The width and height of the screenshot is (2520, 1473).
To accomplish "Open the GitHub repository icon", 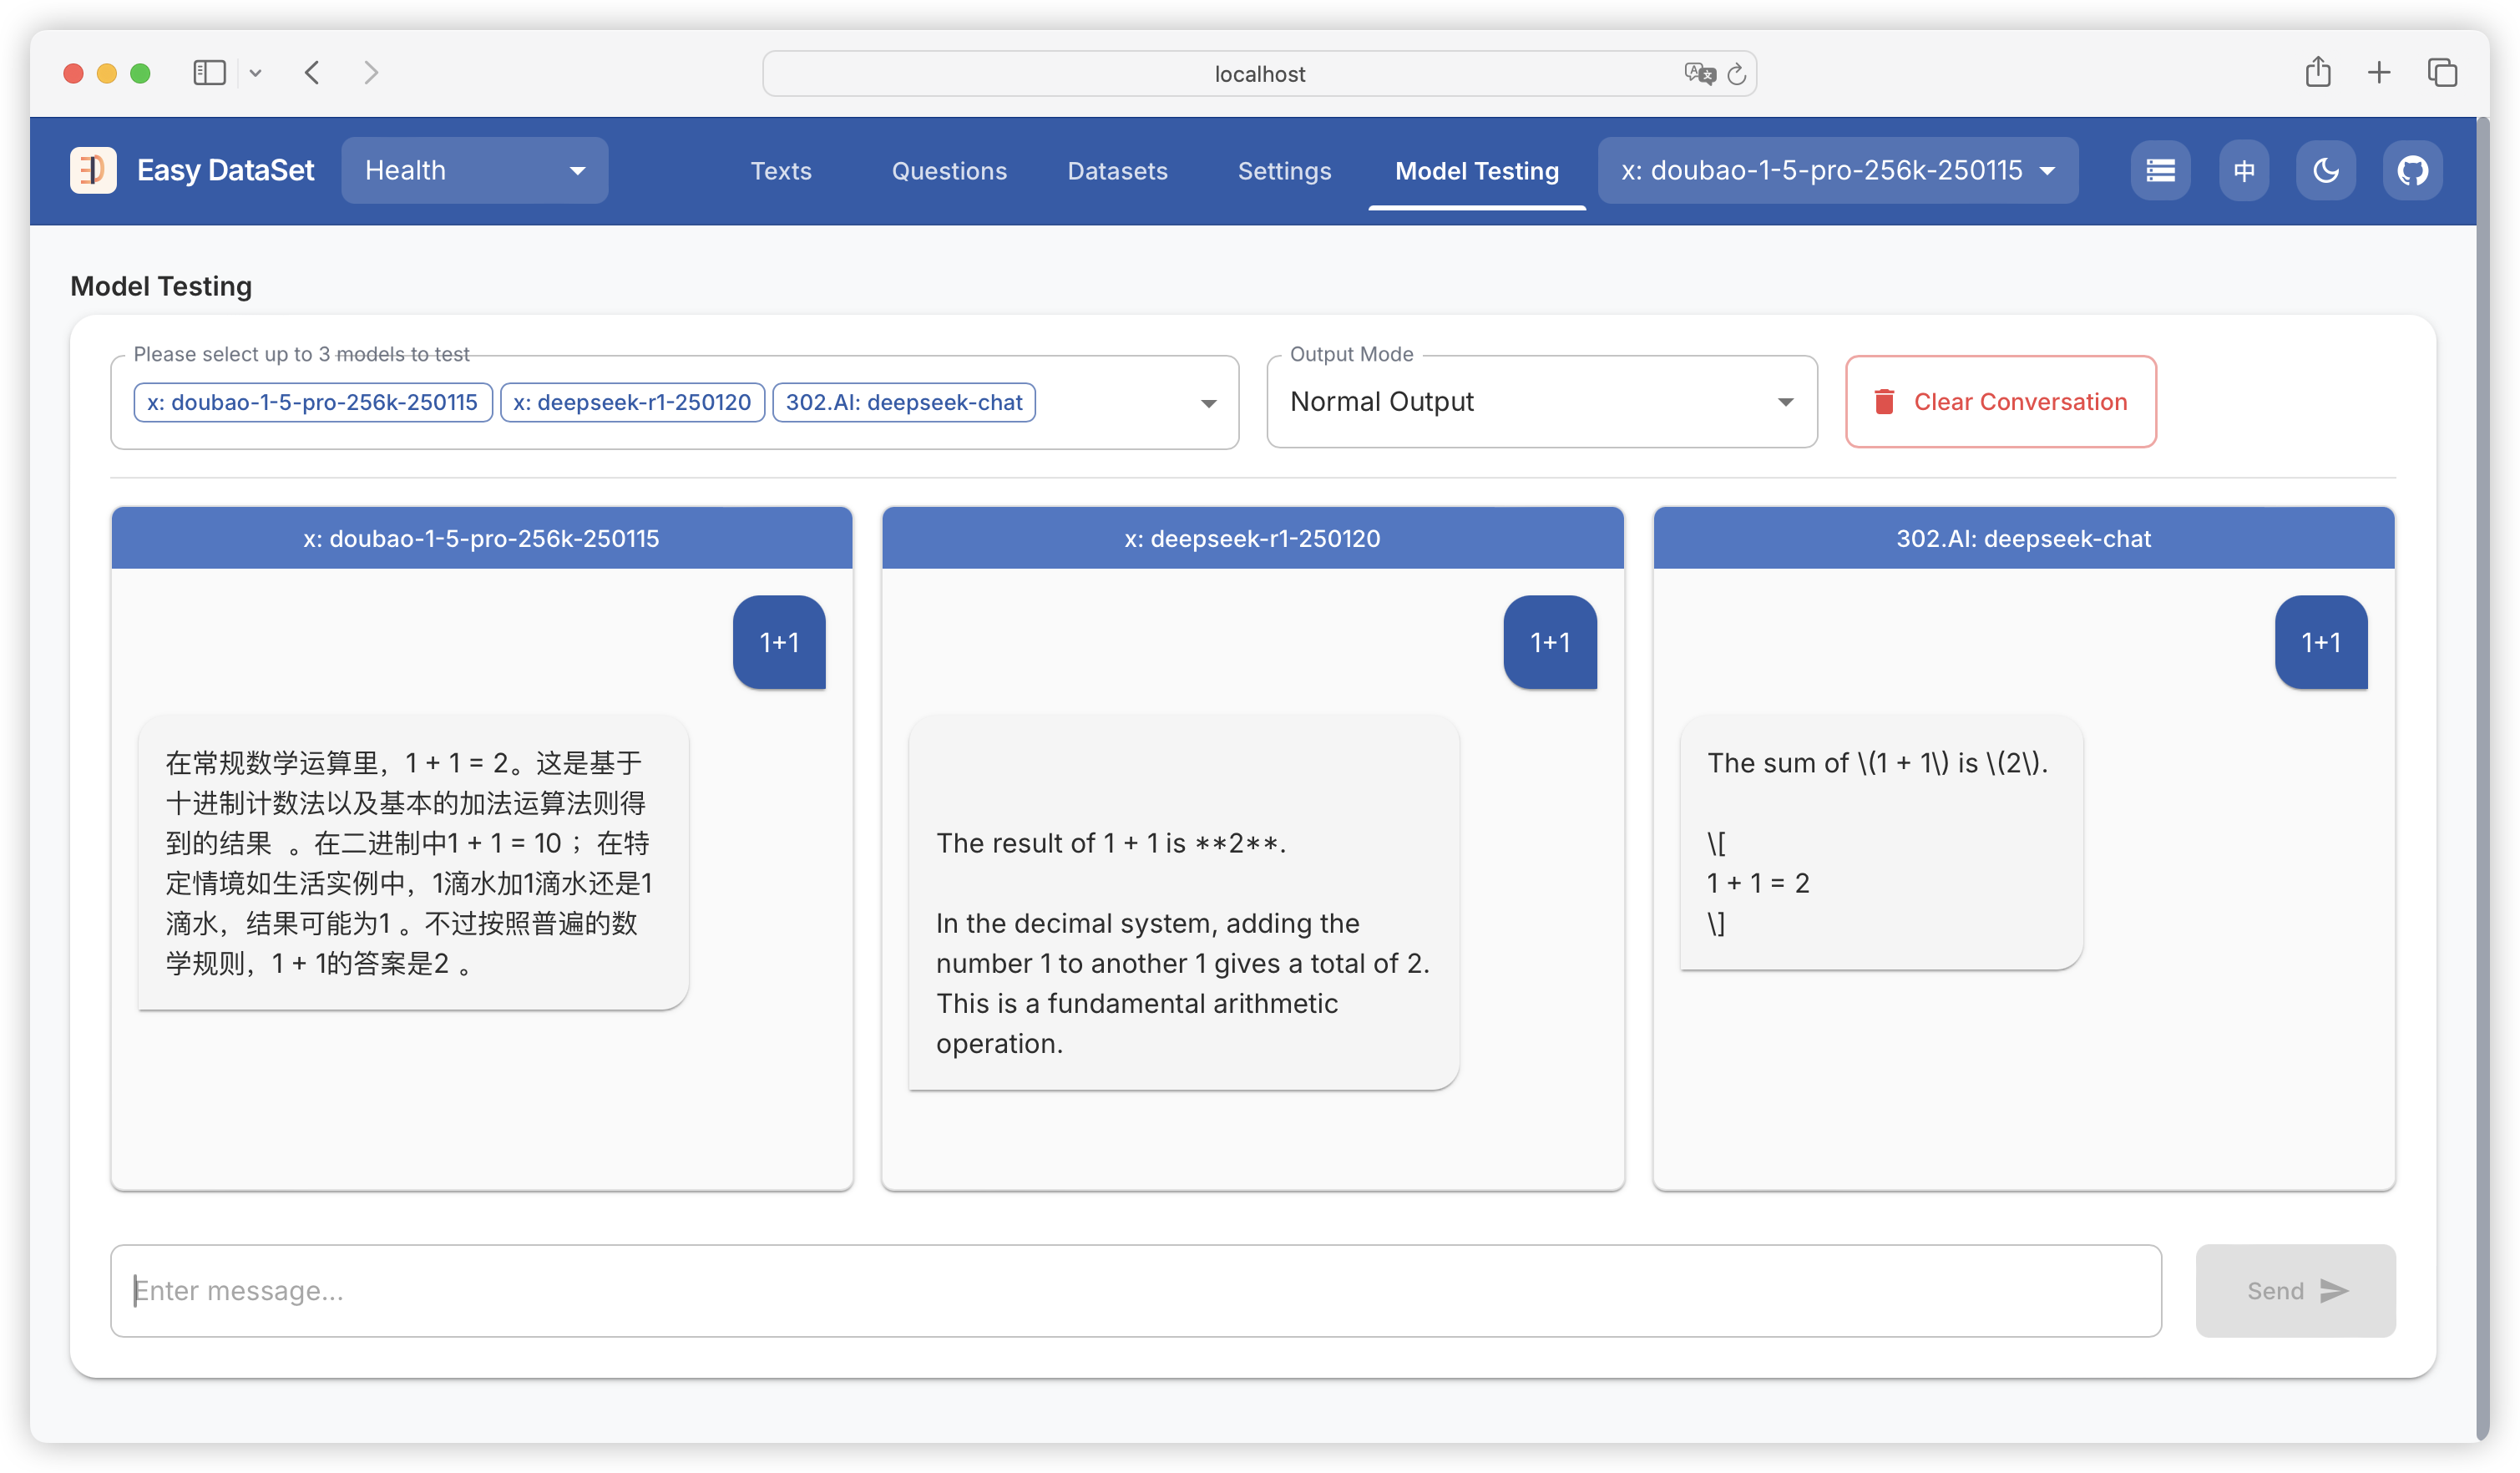I will pos(2412,171).
